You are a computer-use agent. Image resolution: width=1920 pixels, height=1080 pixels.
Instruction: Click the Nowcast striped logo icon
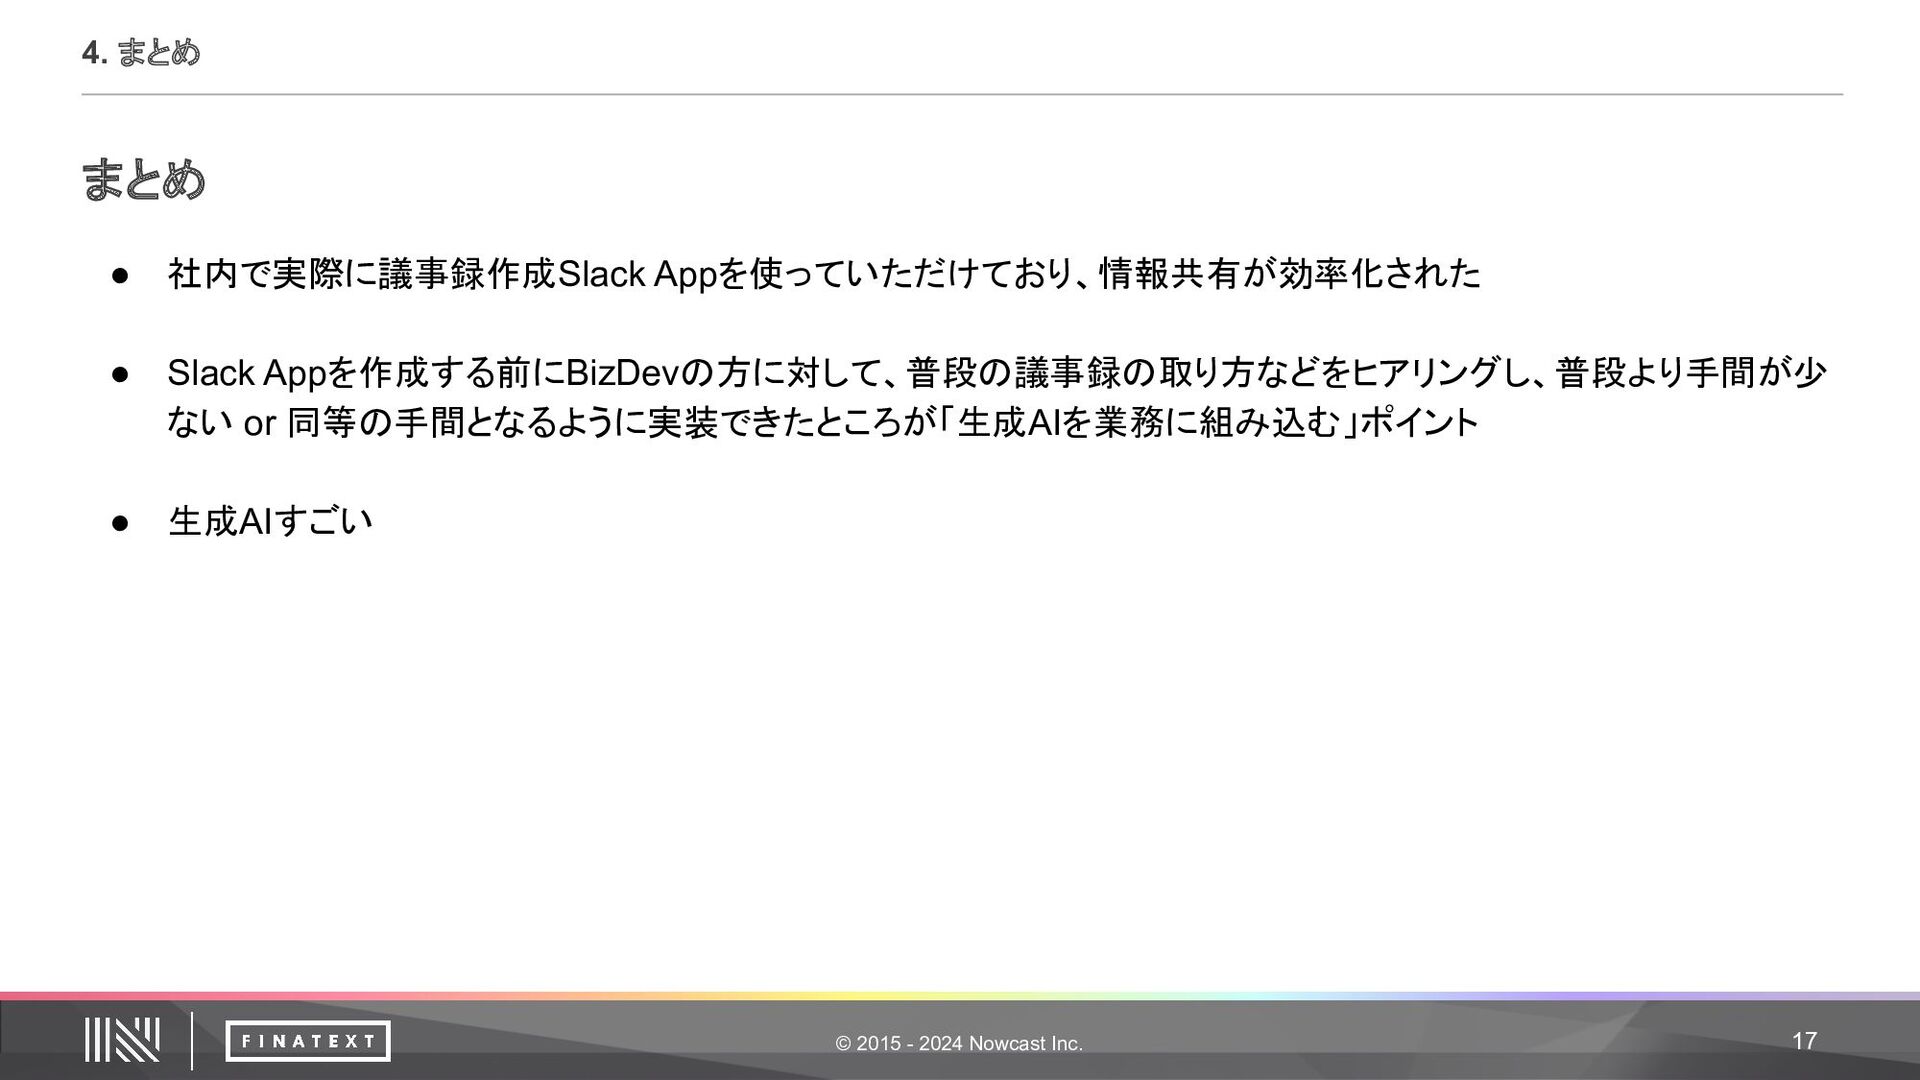(x=122, y=1040)
